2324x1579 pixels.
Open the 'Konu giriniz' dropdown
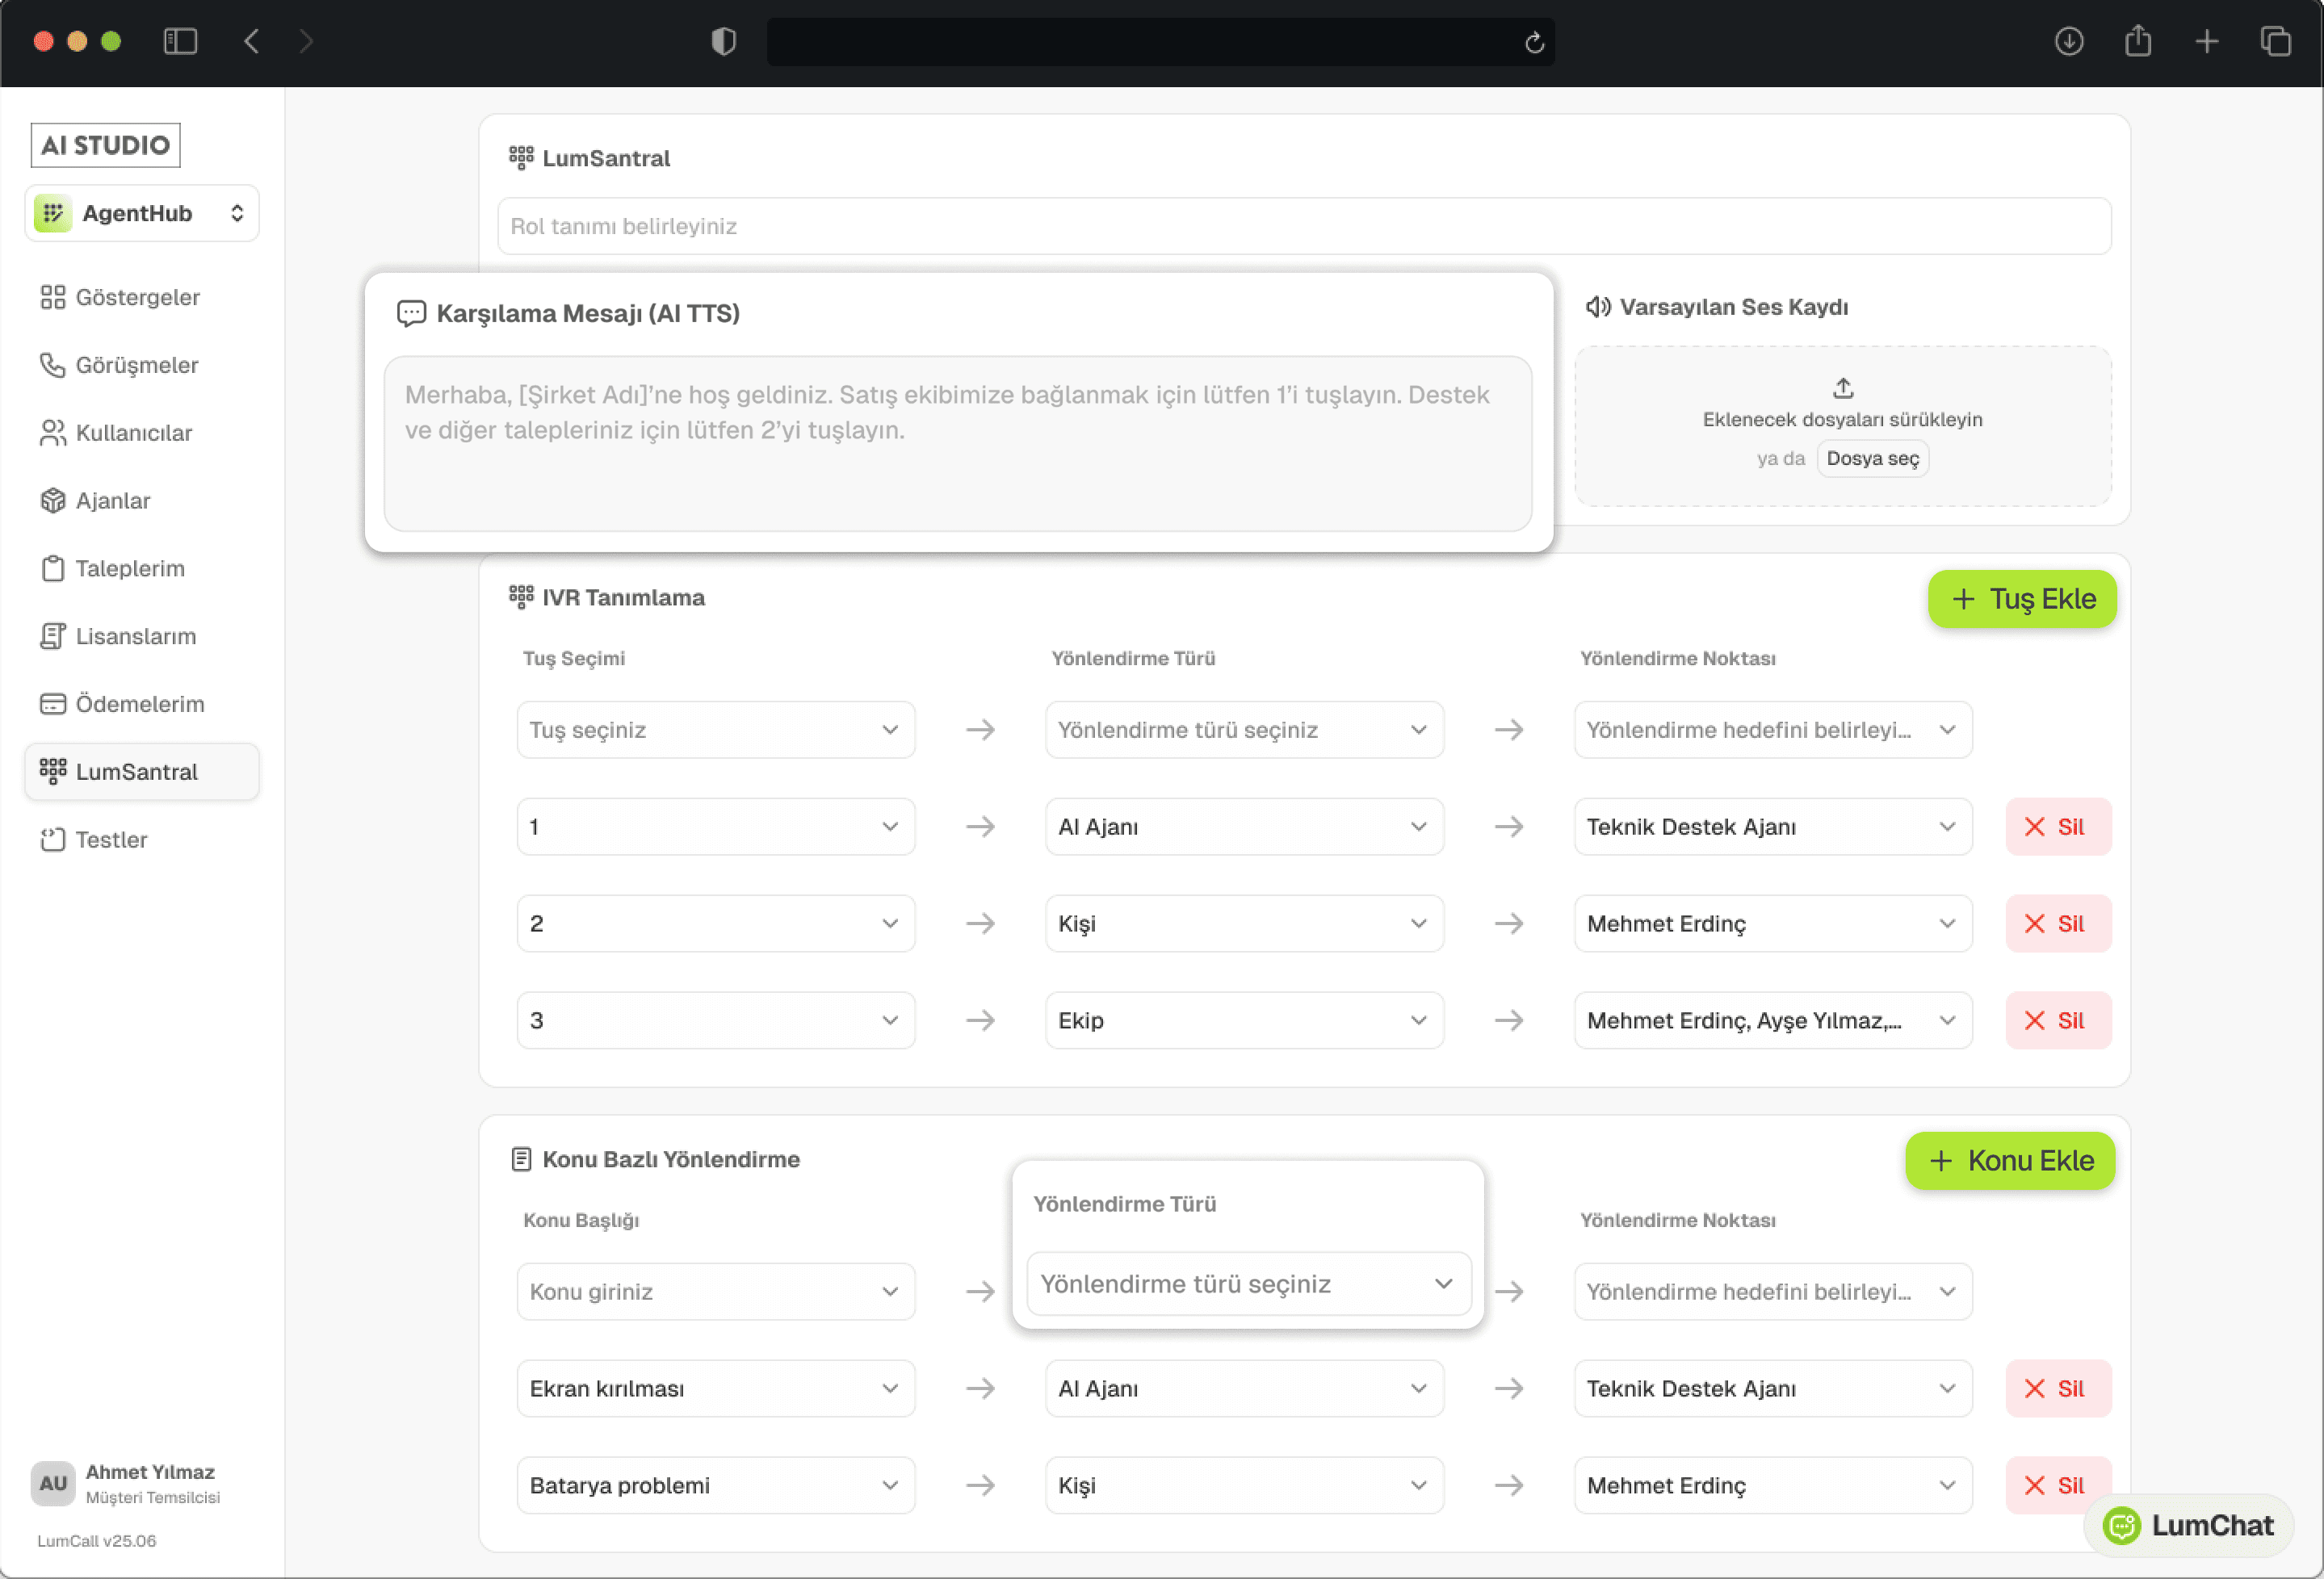715,1292
